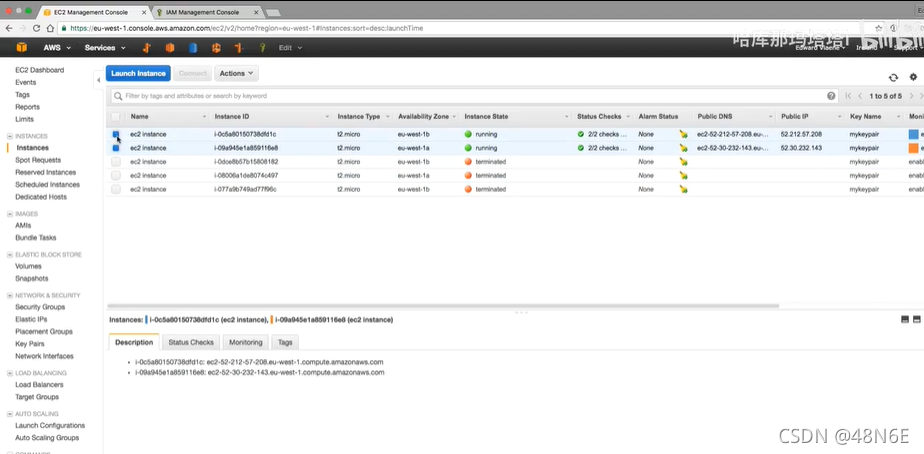The width and height of the screenshot is (924, 454).
Task: Collapse the NETWORK & SECURITY section
Action: [x=10, y=295]
